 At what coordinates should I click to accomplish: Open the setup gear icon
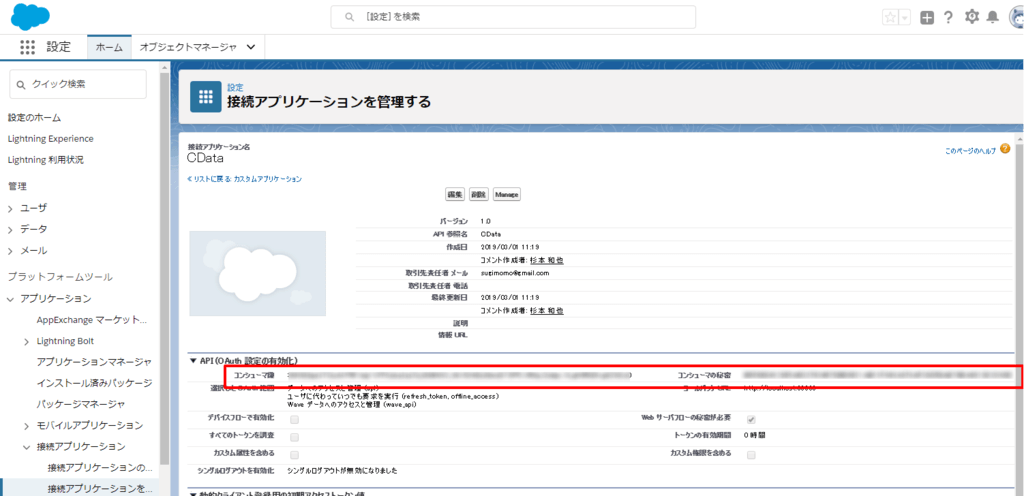pos(972,17)
